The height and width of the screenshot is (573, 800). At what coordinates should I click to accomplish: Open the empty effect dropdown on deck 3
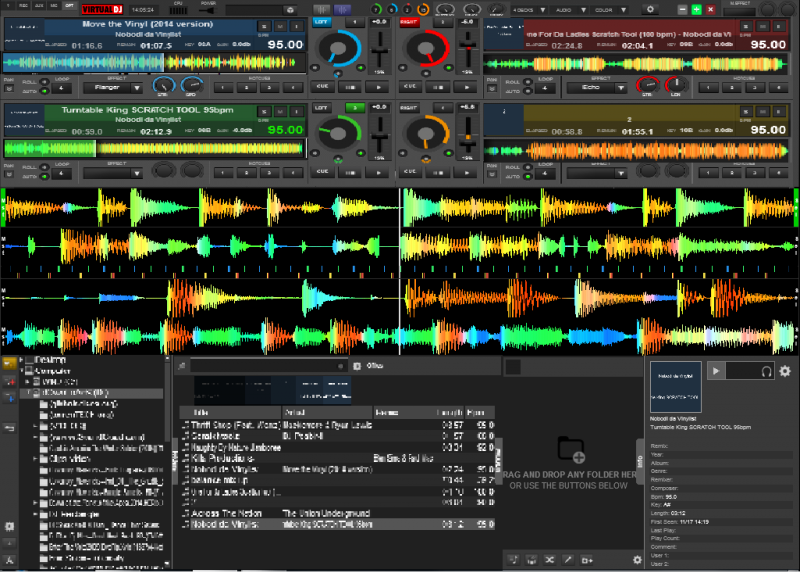112,173
